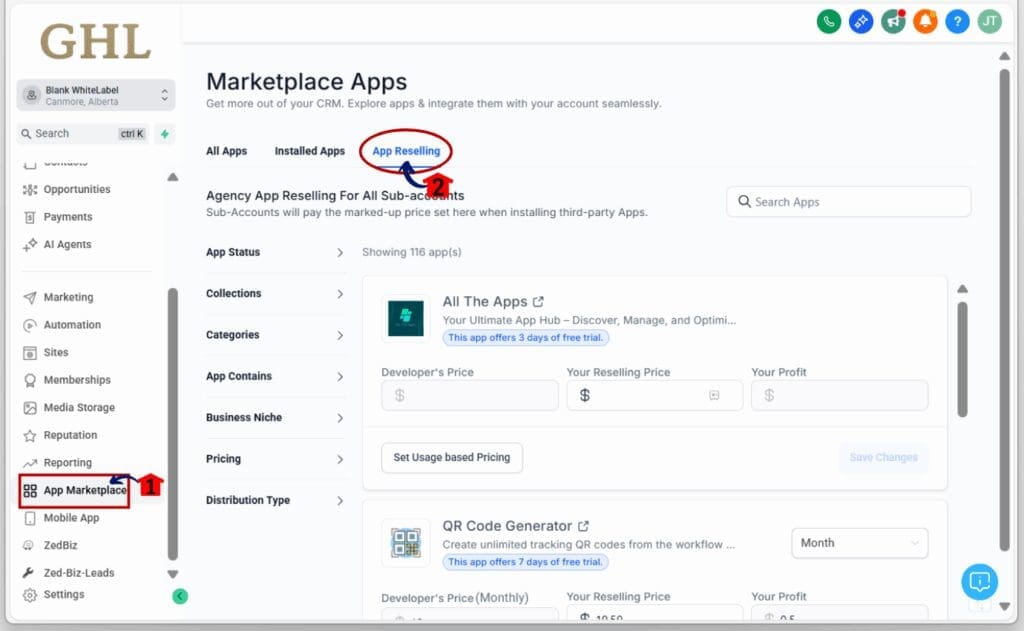Open the JT user avatar
Screen dimensions: 1024x631
[x=989, y=21]
